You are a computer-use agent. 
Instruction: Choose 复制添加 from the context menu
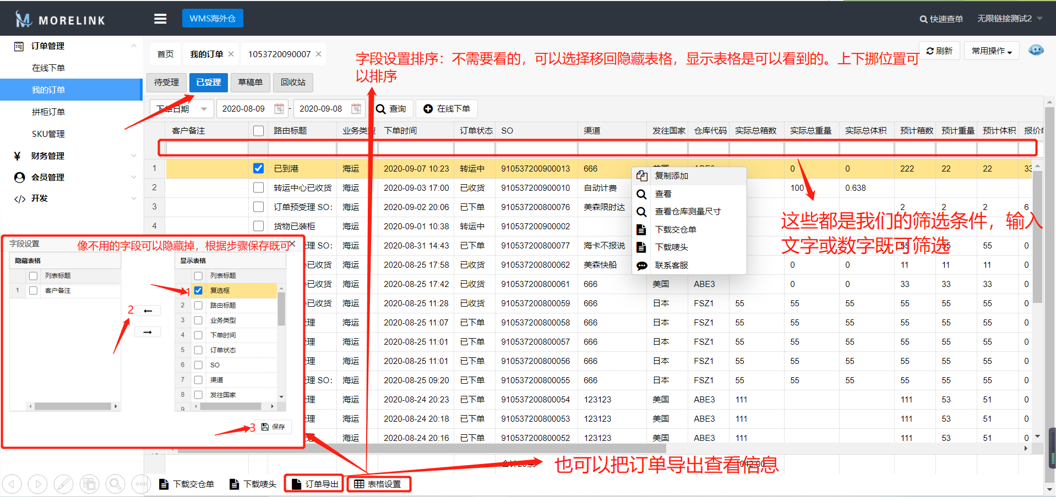click(x=688, y=175)
